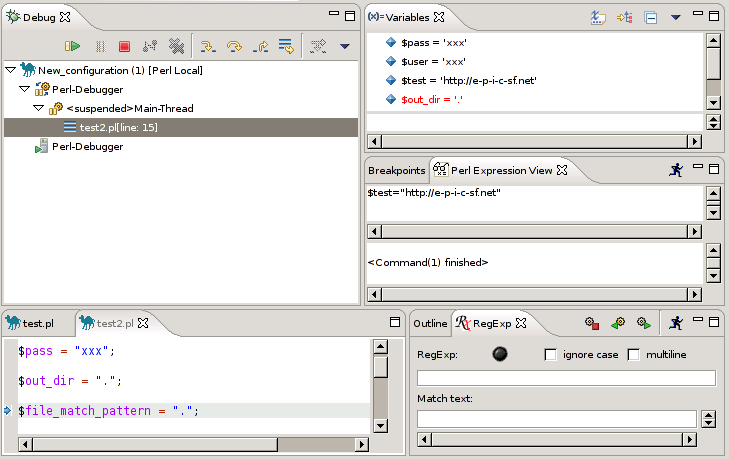Click Collapse All in Variables view
The height and width of the screenshot is (459, 729).
coord(650,18)
